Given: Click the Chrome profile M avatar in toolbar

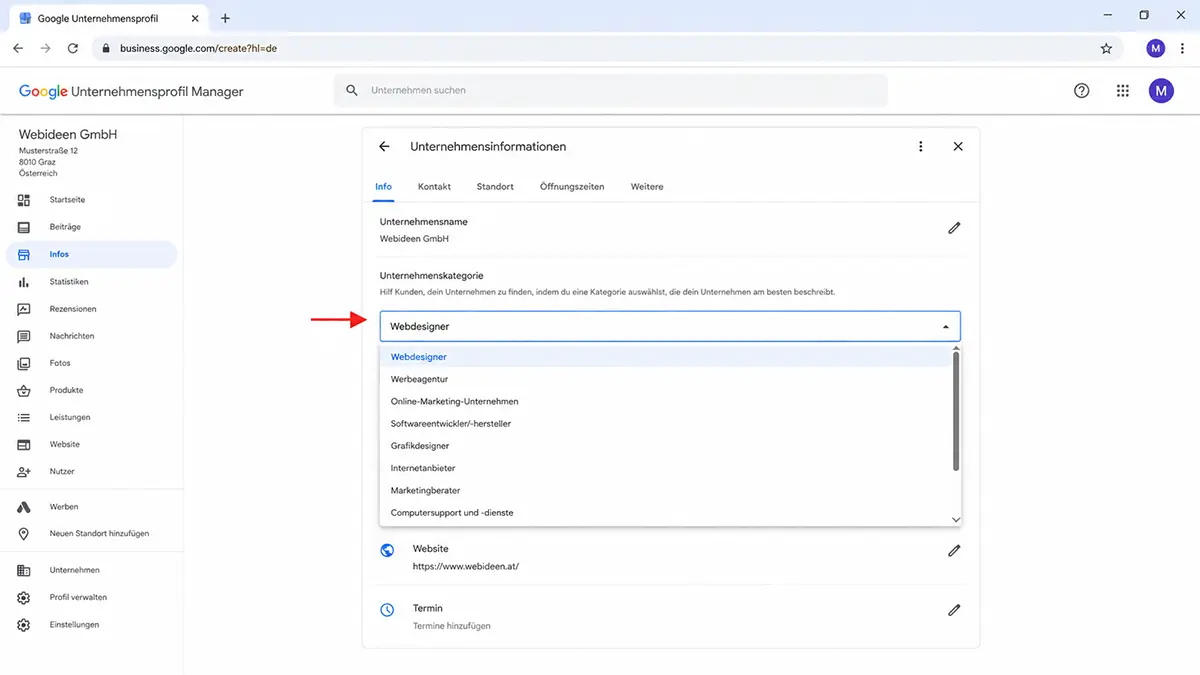Looking at the screenshot, I should click(x=1156, y=48).
